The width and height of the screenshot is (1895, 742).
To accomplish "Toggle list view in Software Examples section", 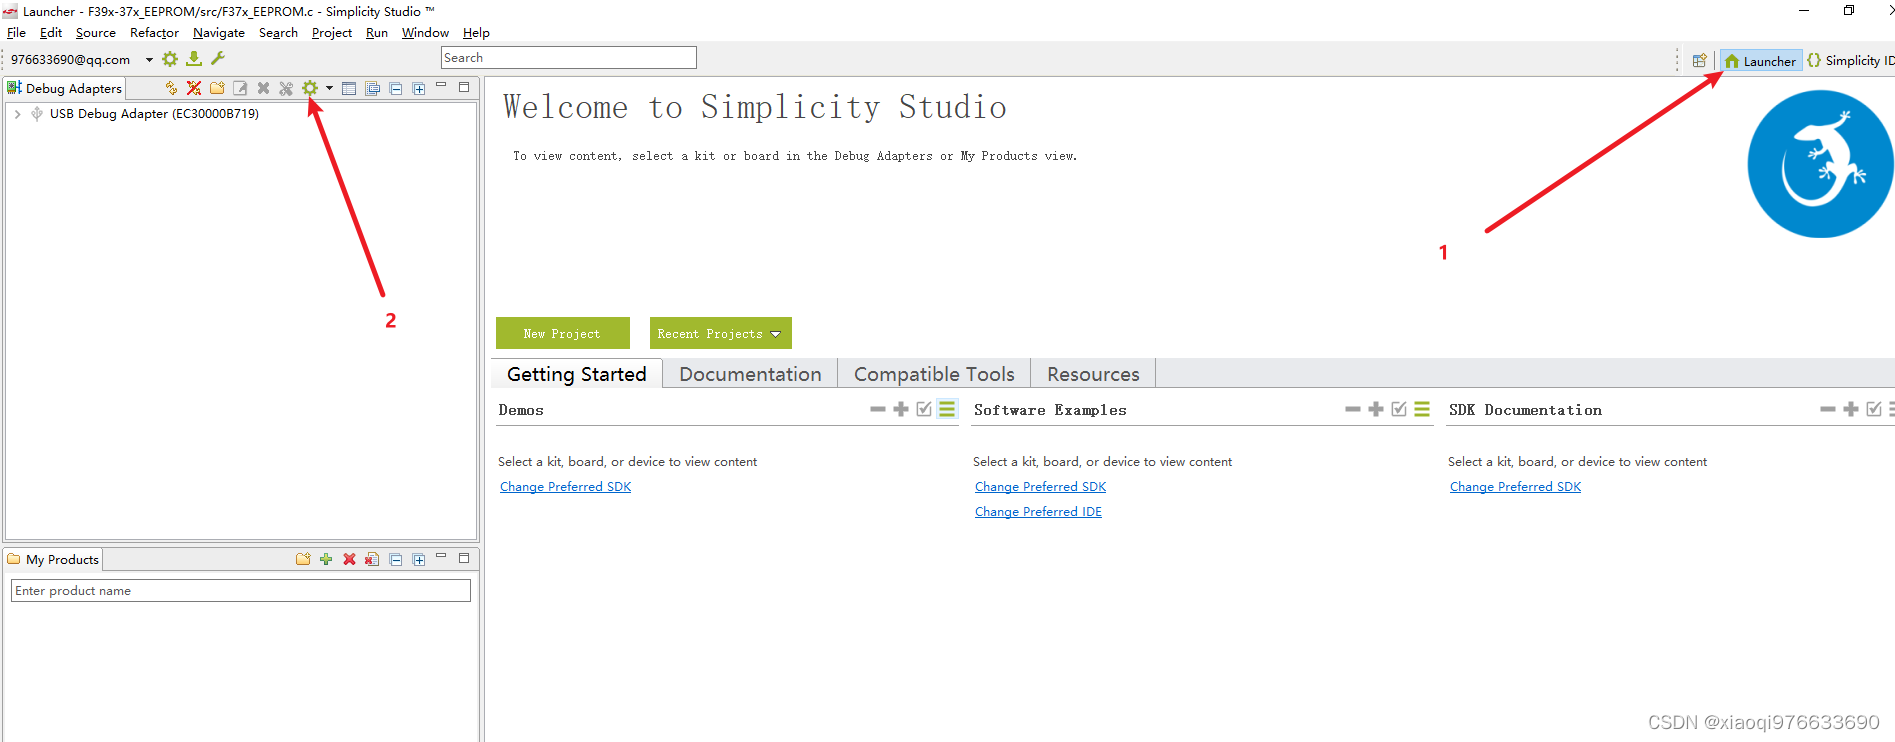I will tap(1422, 409).
